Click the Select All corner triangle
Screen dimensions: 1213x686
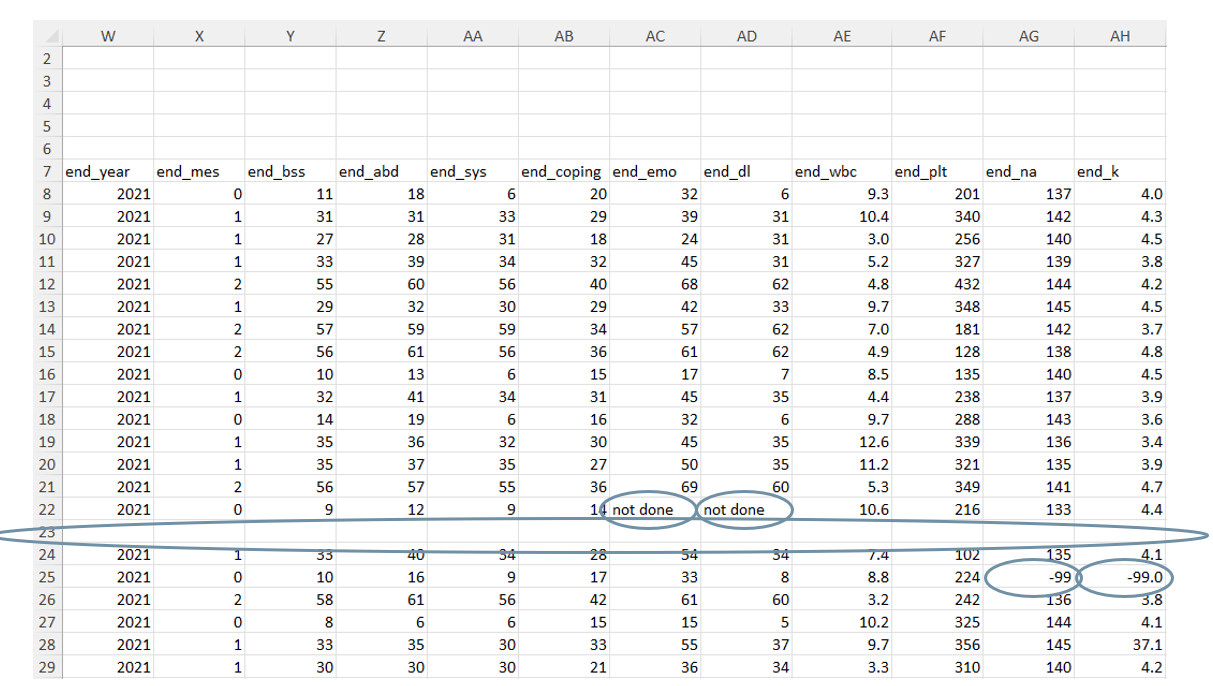[x=48, y=36]
